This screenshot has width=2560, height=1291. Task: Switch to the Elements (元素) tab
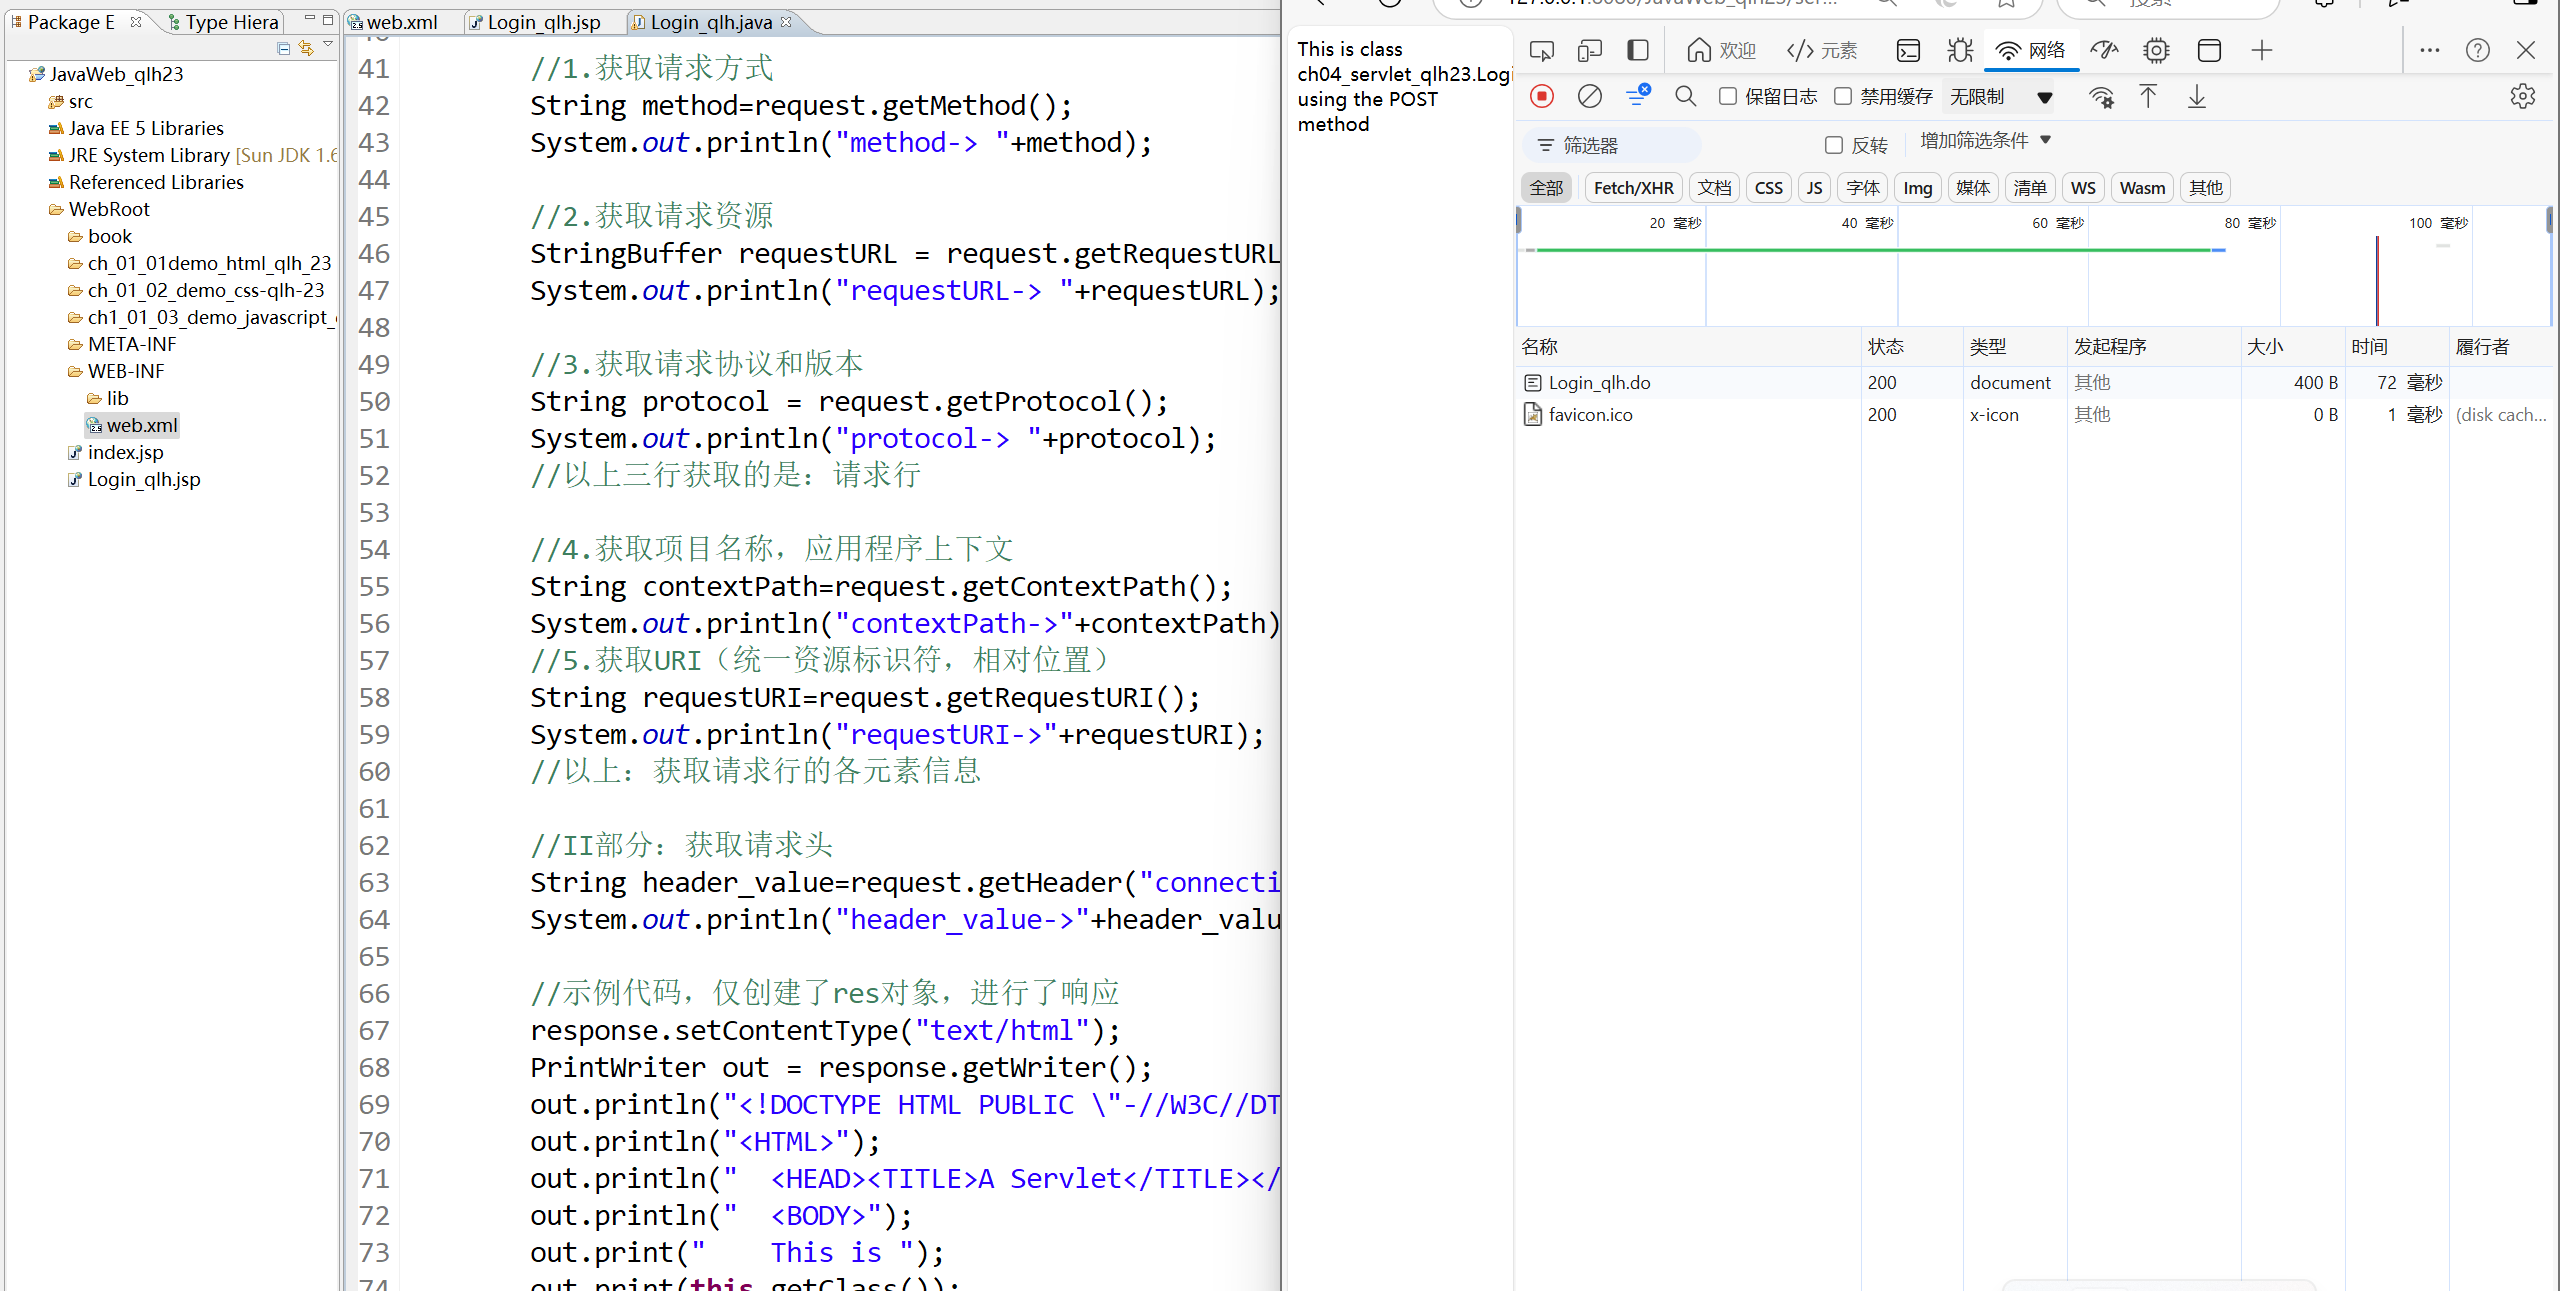pyautogui.click(x=1822, y=50)
